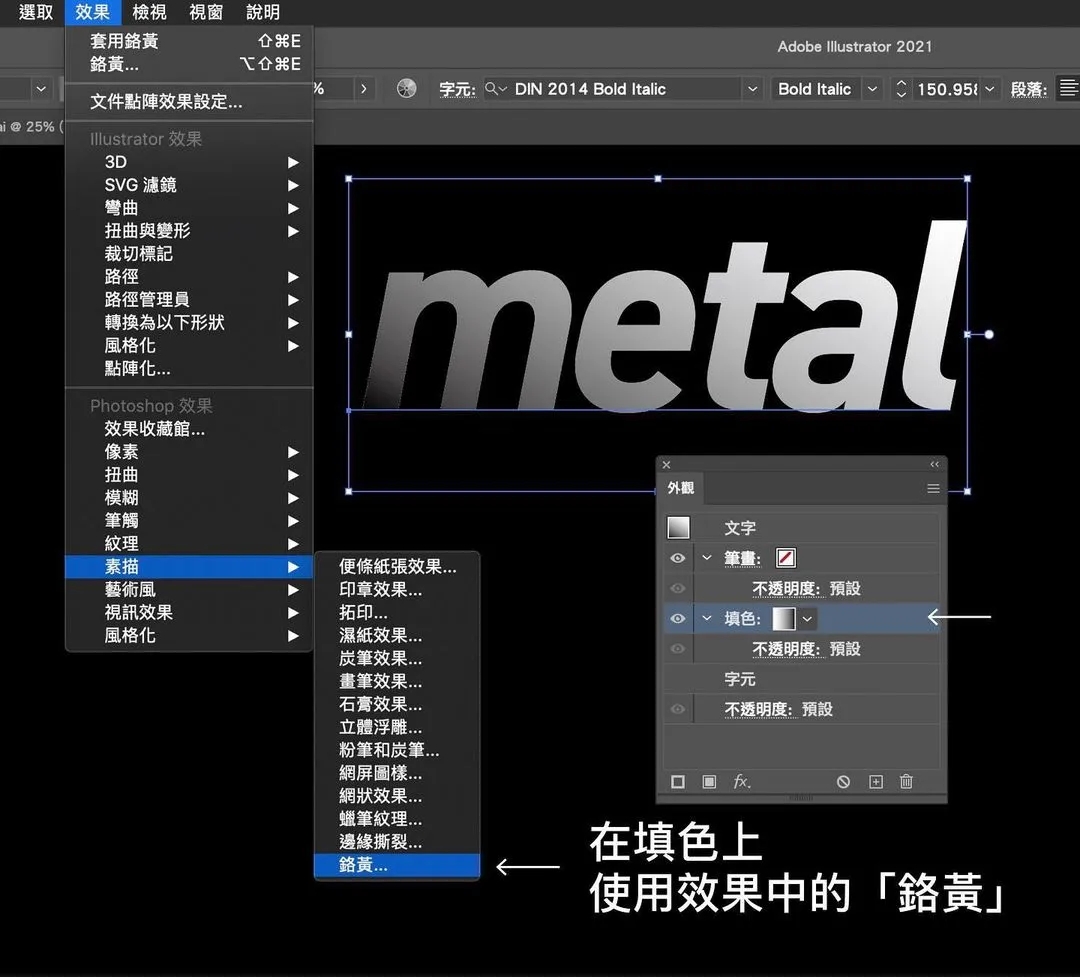Open the 選取 menu in menu bar

tap(36, 12)
